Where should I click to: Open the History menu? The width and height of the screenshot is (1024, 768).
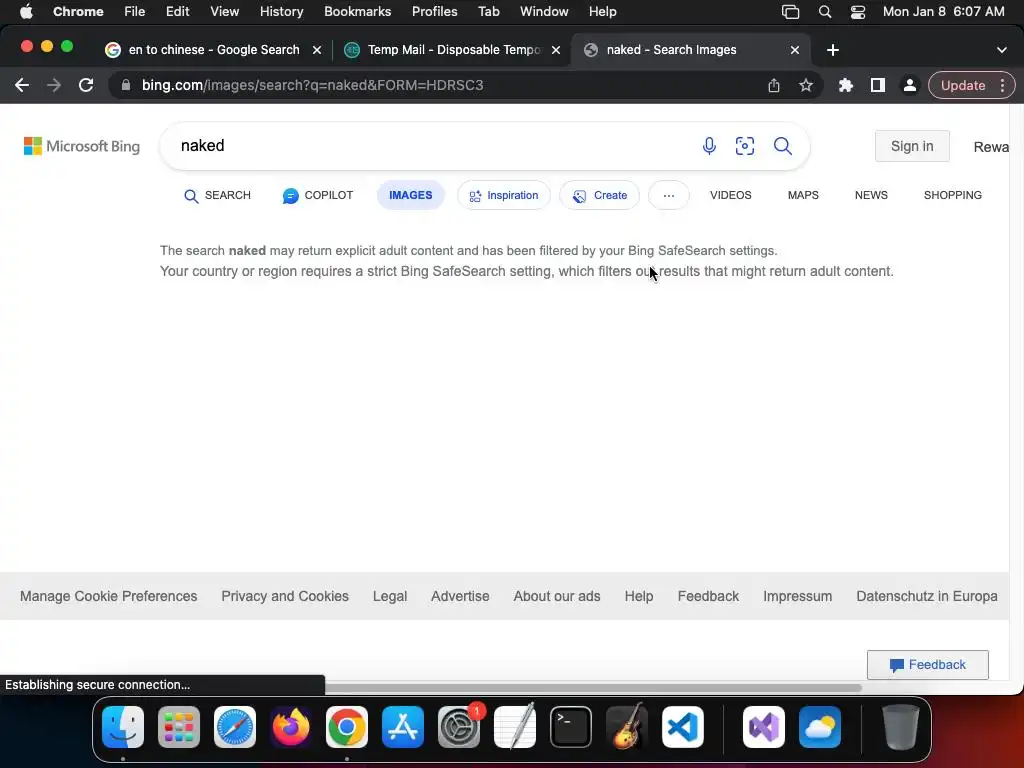pos(281,12)
